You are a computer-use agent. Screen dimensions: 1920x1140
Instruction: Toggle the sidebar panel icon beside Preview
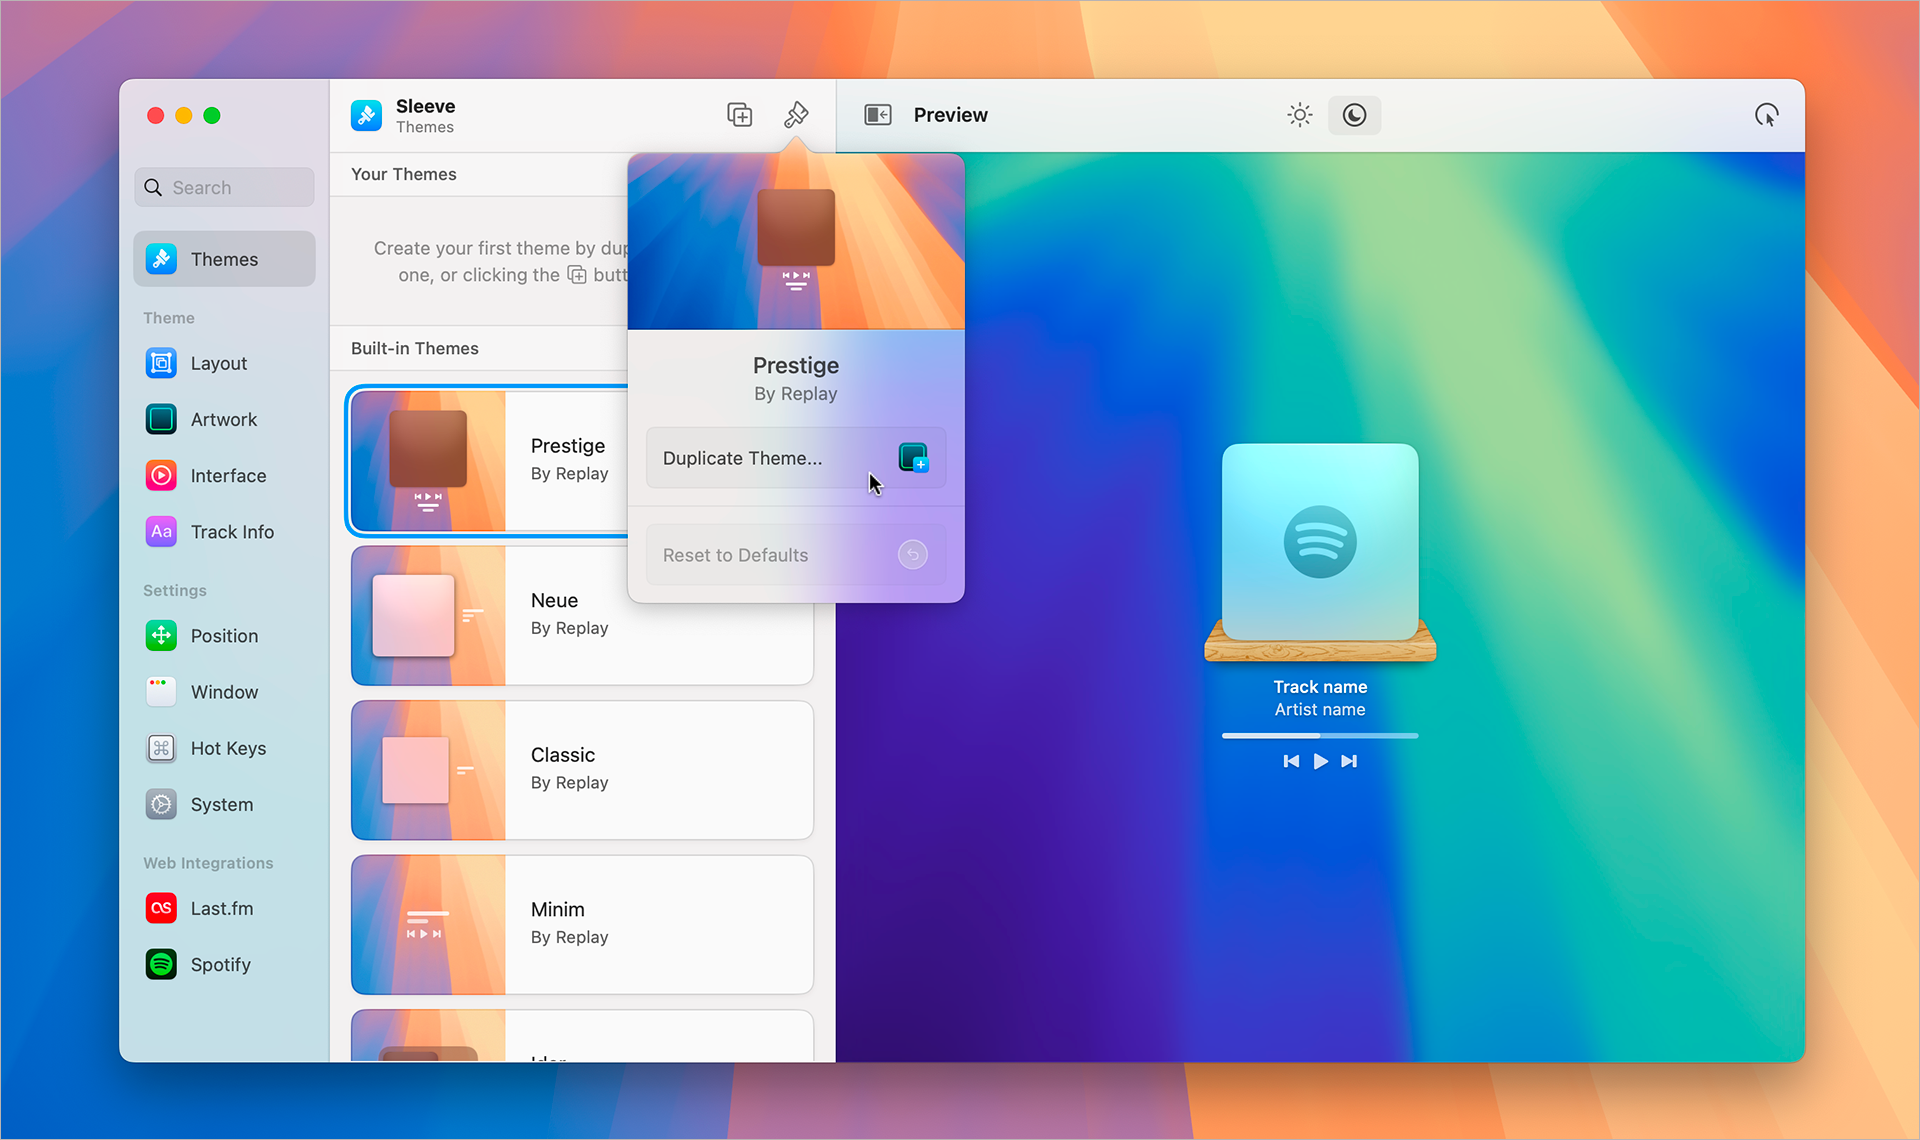click(878, 115)
